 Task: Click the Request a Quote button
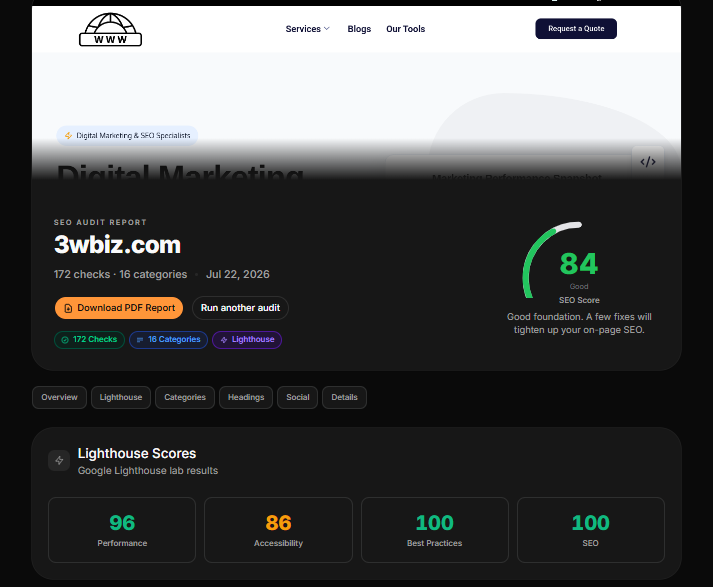576,29
